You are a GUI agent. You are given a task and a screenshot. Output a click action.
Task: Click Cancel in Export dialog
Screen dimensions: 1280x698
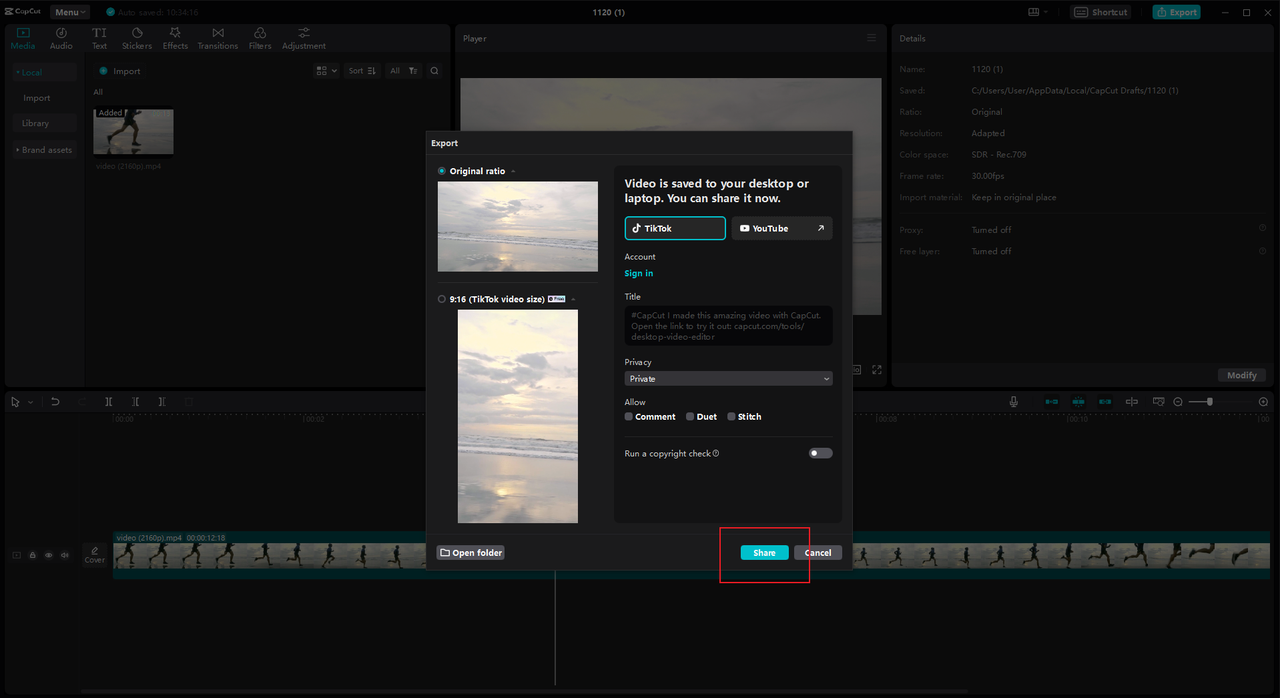(x=818, y=553)
